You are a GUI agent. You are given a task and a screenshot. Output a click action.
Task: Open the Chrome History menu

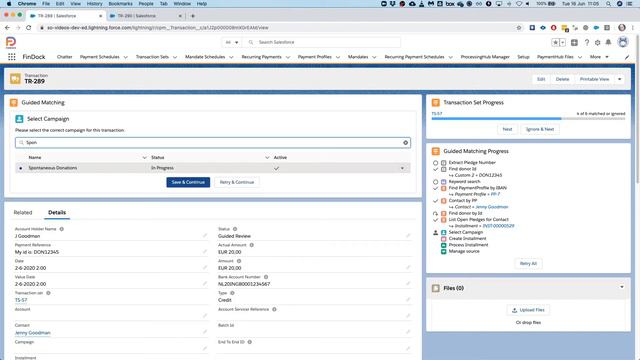point(94,4)
